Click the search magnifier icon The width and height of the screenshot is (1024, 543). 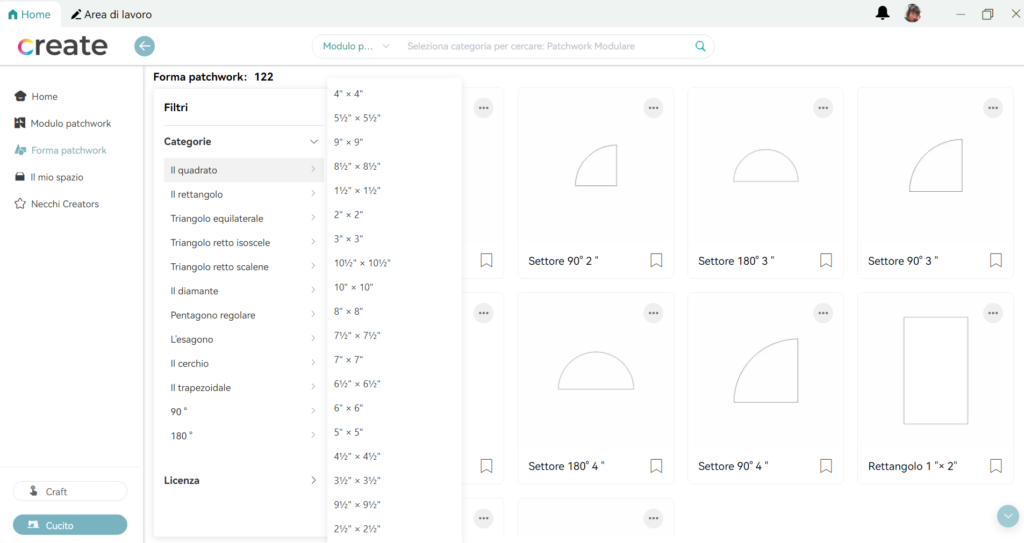point(700,46)
